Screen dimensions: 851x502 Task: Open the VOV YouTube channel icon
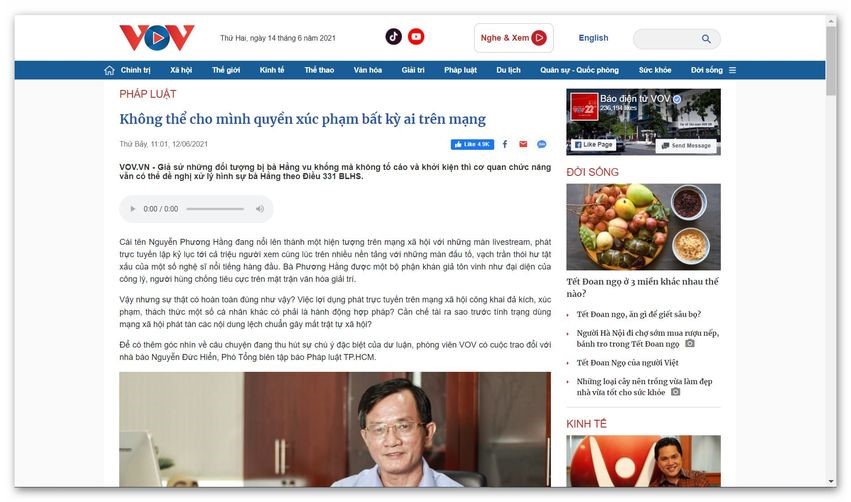pos(416,37)
